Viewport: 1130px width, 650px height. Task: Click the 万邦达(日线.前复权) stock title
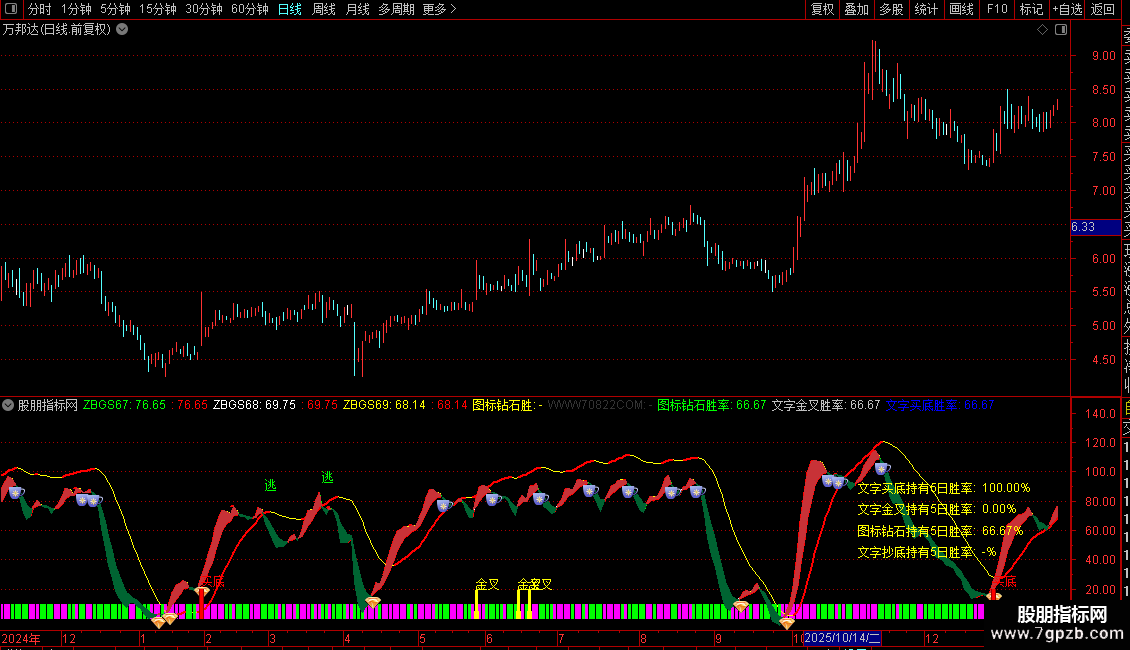pyautogui.click(x=57, y=30)
